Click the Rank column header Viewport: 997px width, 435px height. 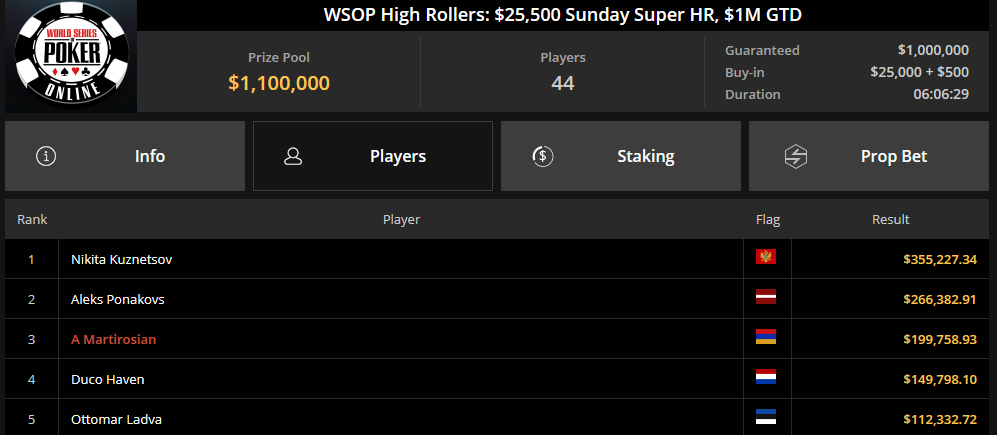coord(32,219)
